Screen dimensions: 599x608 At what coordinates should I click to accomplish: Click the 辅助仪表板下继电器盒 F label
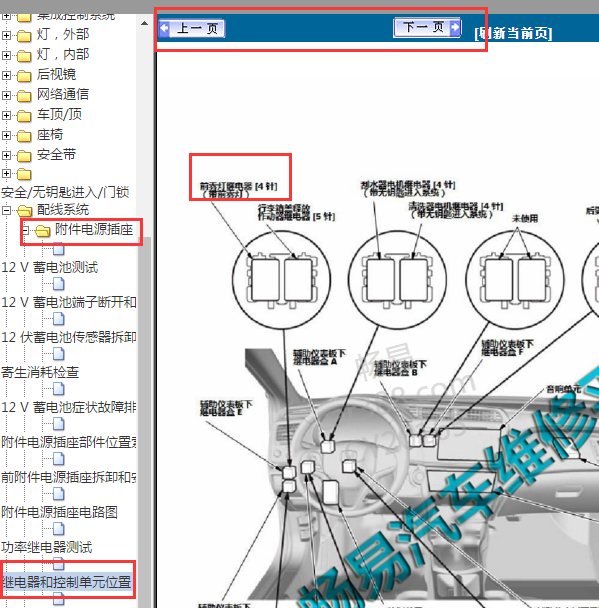[508, 347]
